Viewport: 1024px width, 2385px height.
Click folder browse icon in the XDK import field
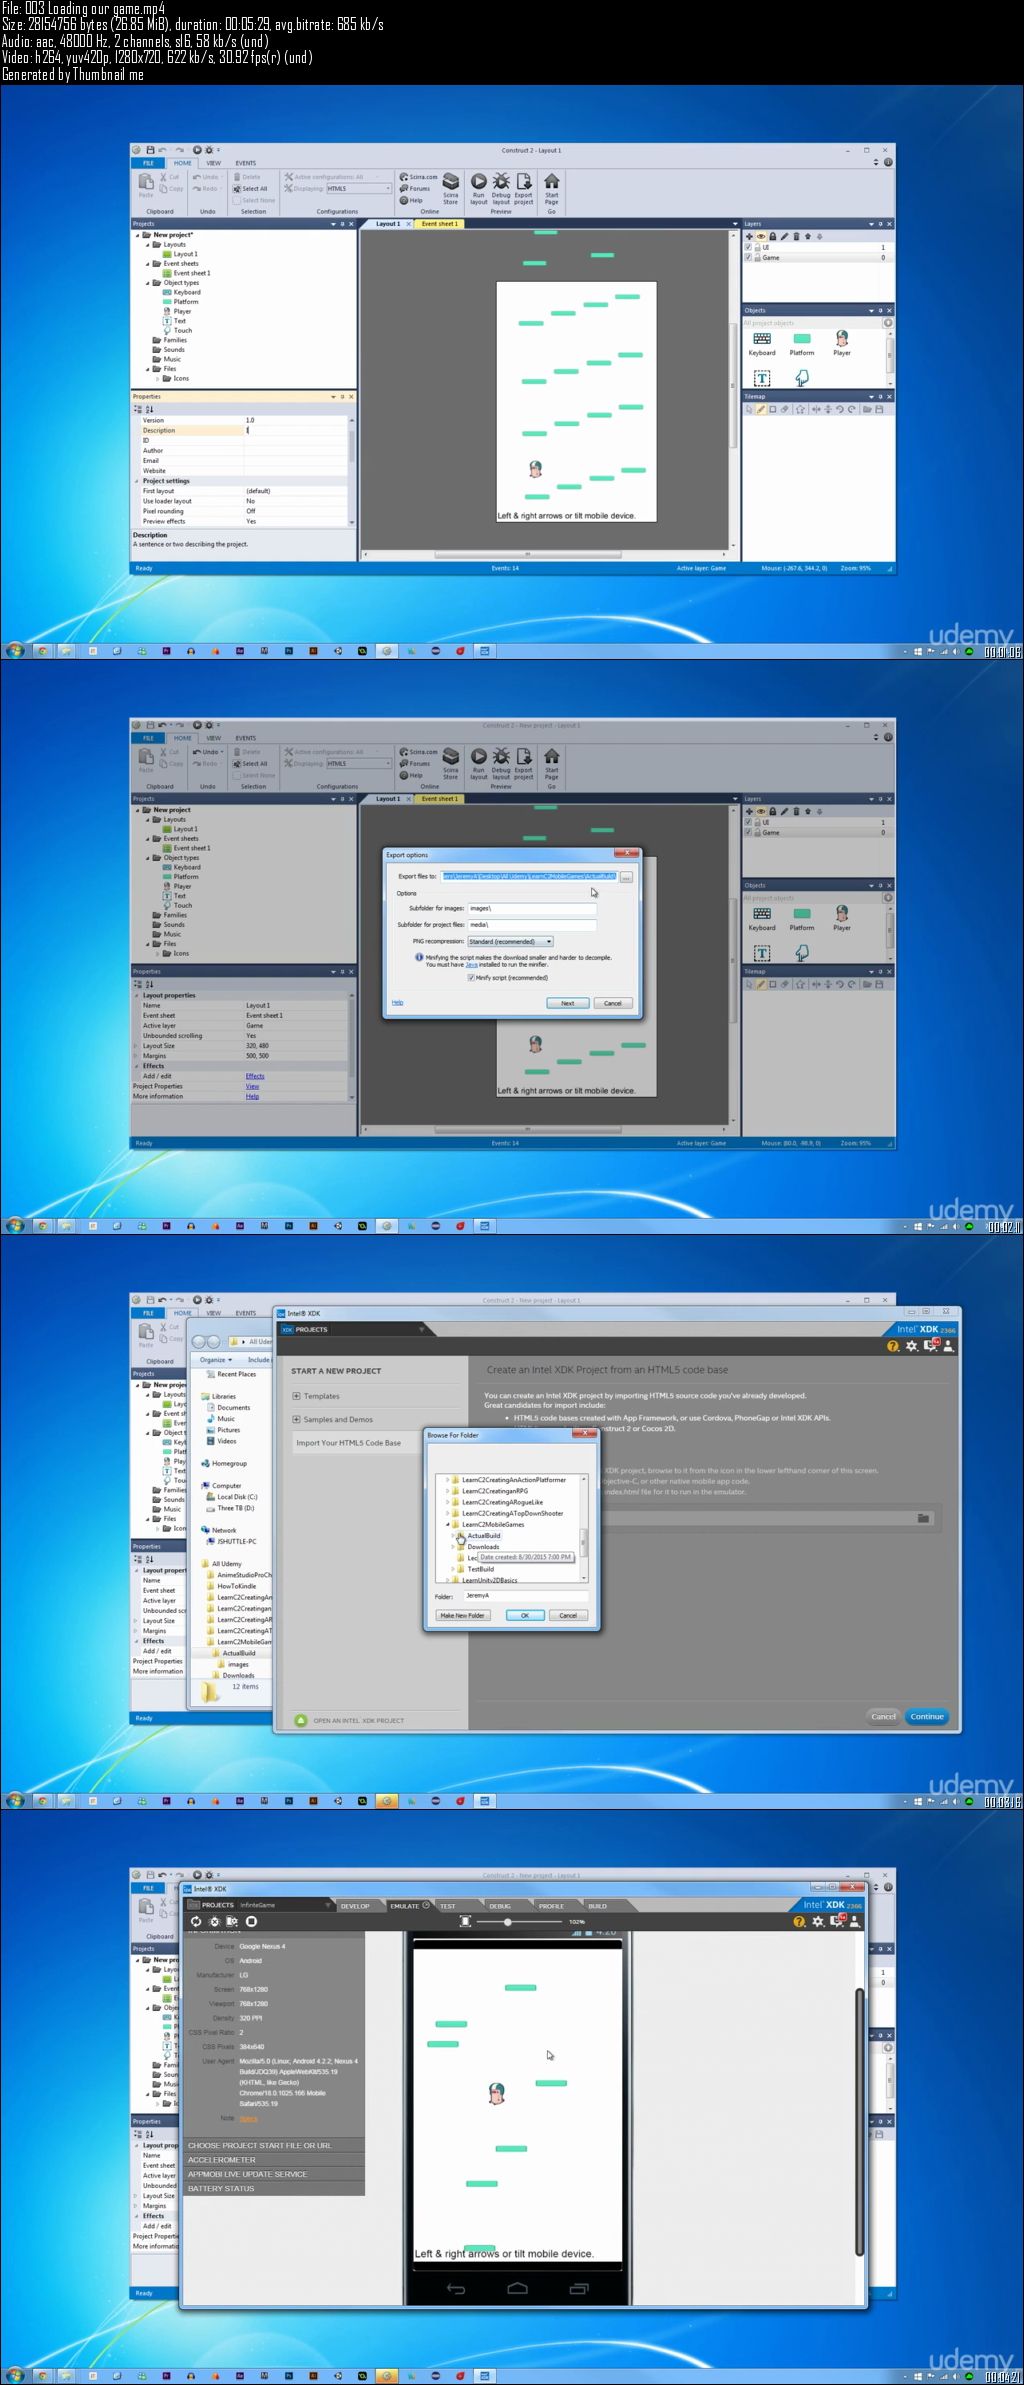click(924, 1518)
